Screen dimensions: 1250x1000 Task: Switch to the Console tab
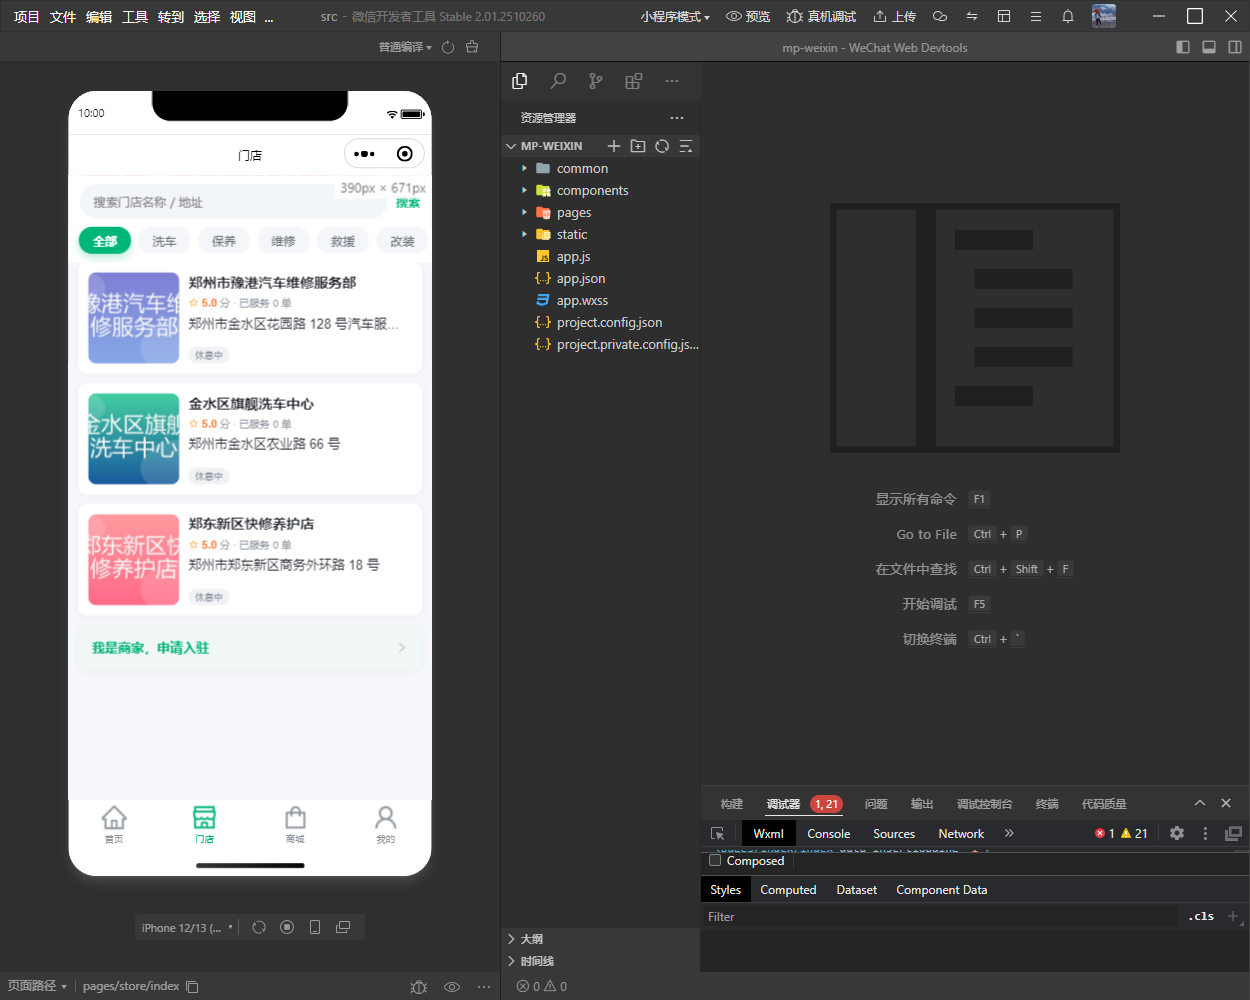[x=829, y=833]
